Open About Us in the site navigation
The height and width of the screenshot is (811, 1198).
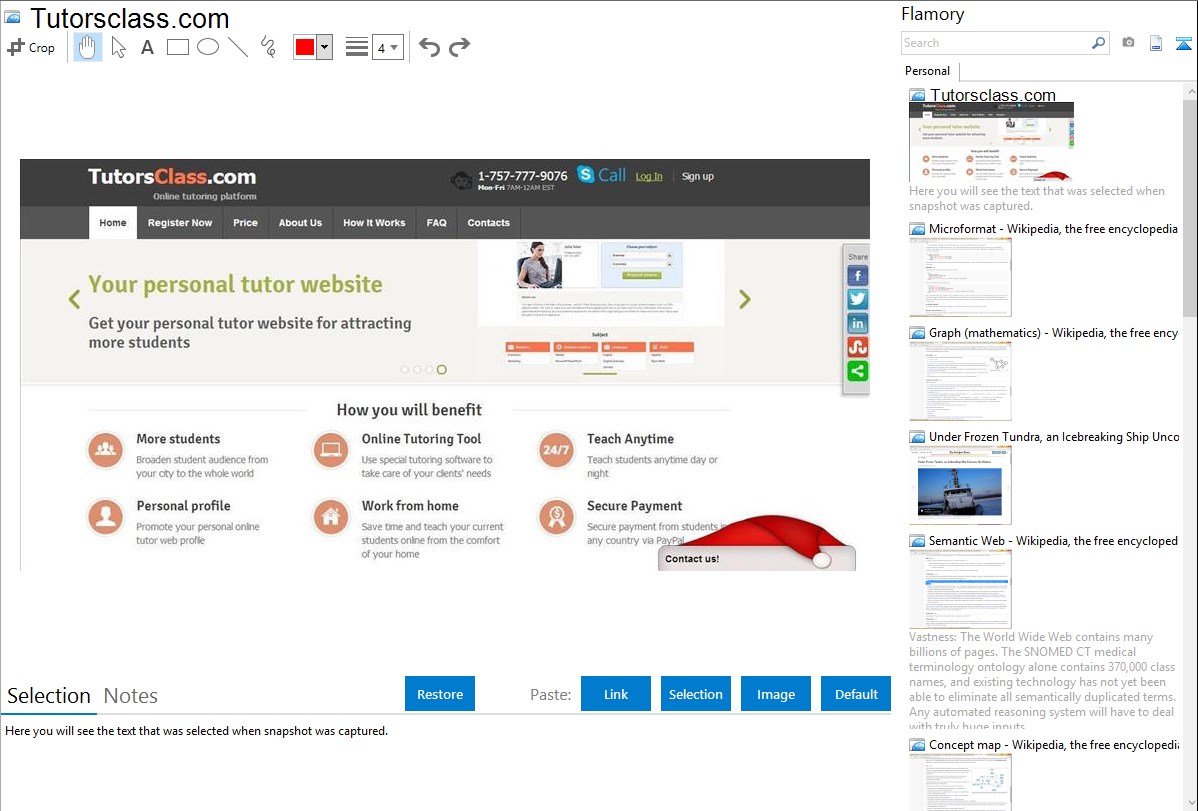tap(300, 223)
